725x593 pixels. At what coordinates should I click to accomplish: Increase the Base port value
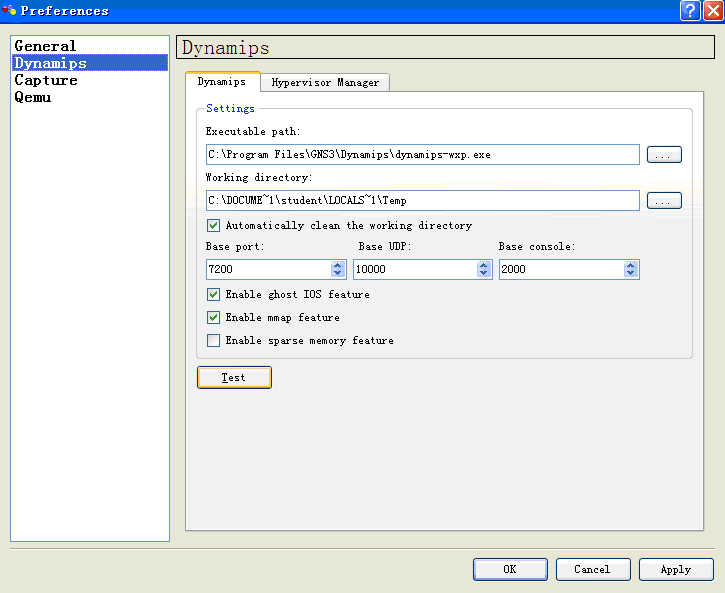tap(338, 265)
